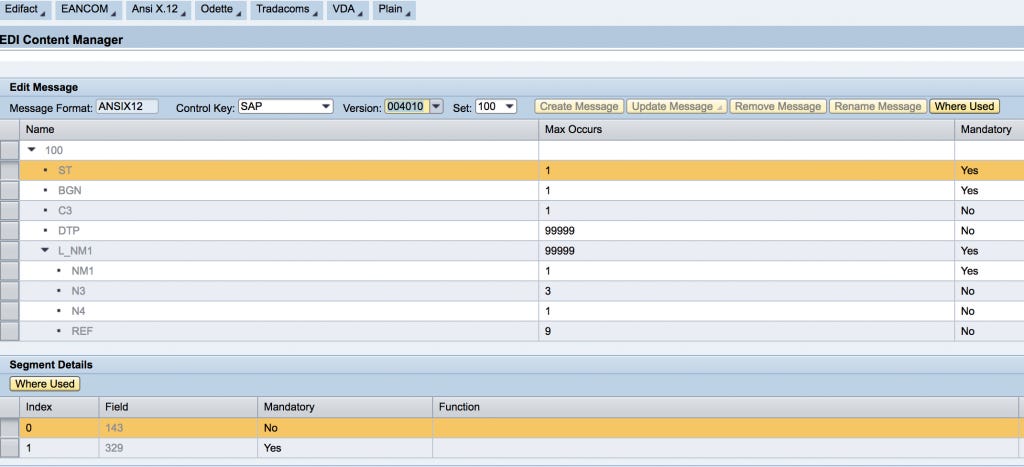Click the row selector for index 0
Image resolution: width=1024 pixels, height=467 pixels.
tap(9, 428)
